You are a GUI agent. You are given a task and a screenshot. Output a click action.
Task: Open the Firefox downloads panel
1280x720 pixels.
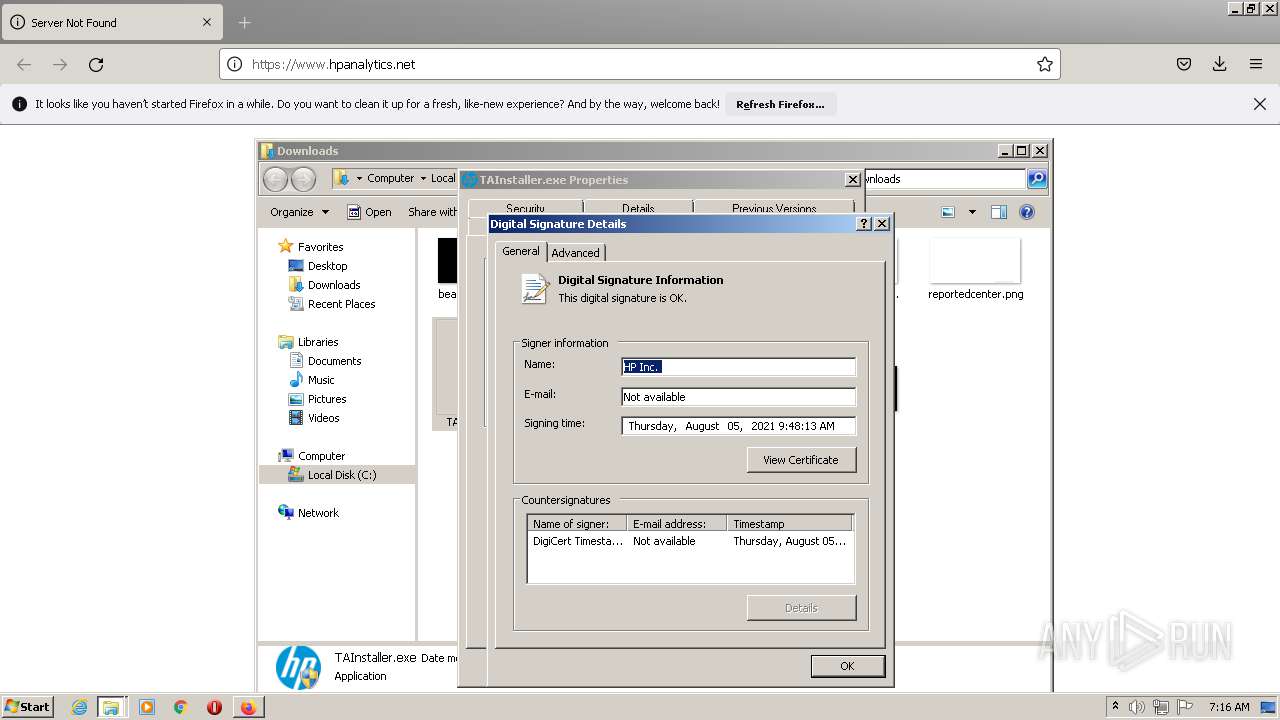tap(1219, 64)
